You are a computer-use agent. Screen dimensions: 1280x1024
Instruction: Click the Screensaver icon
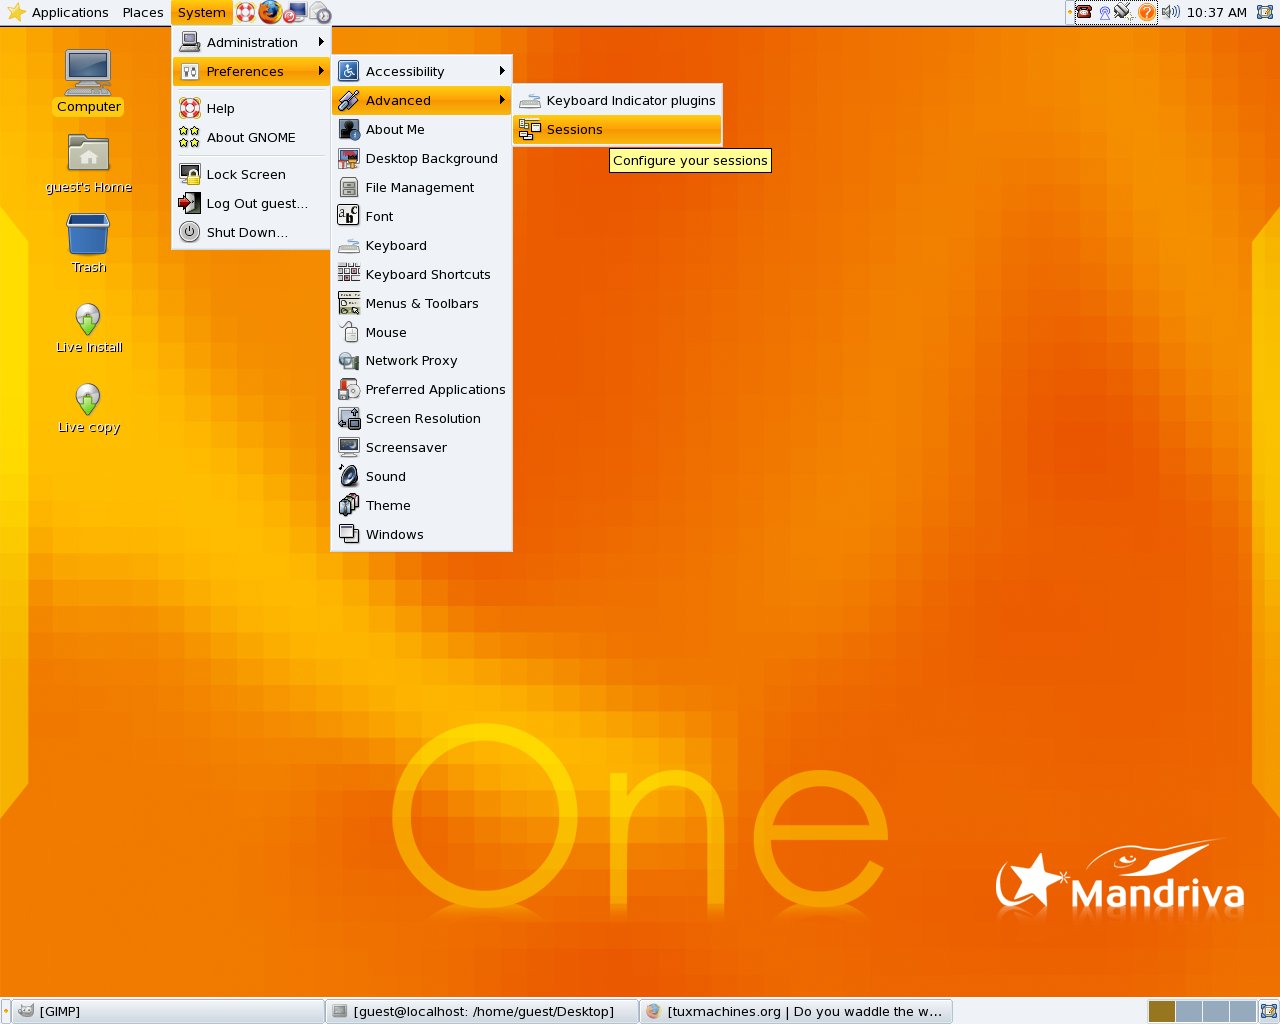[348, 448]
